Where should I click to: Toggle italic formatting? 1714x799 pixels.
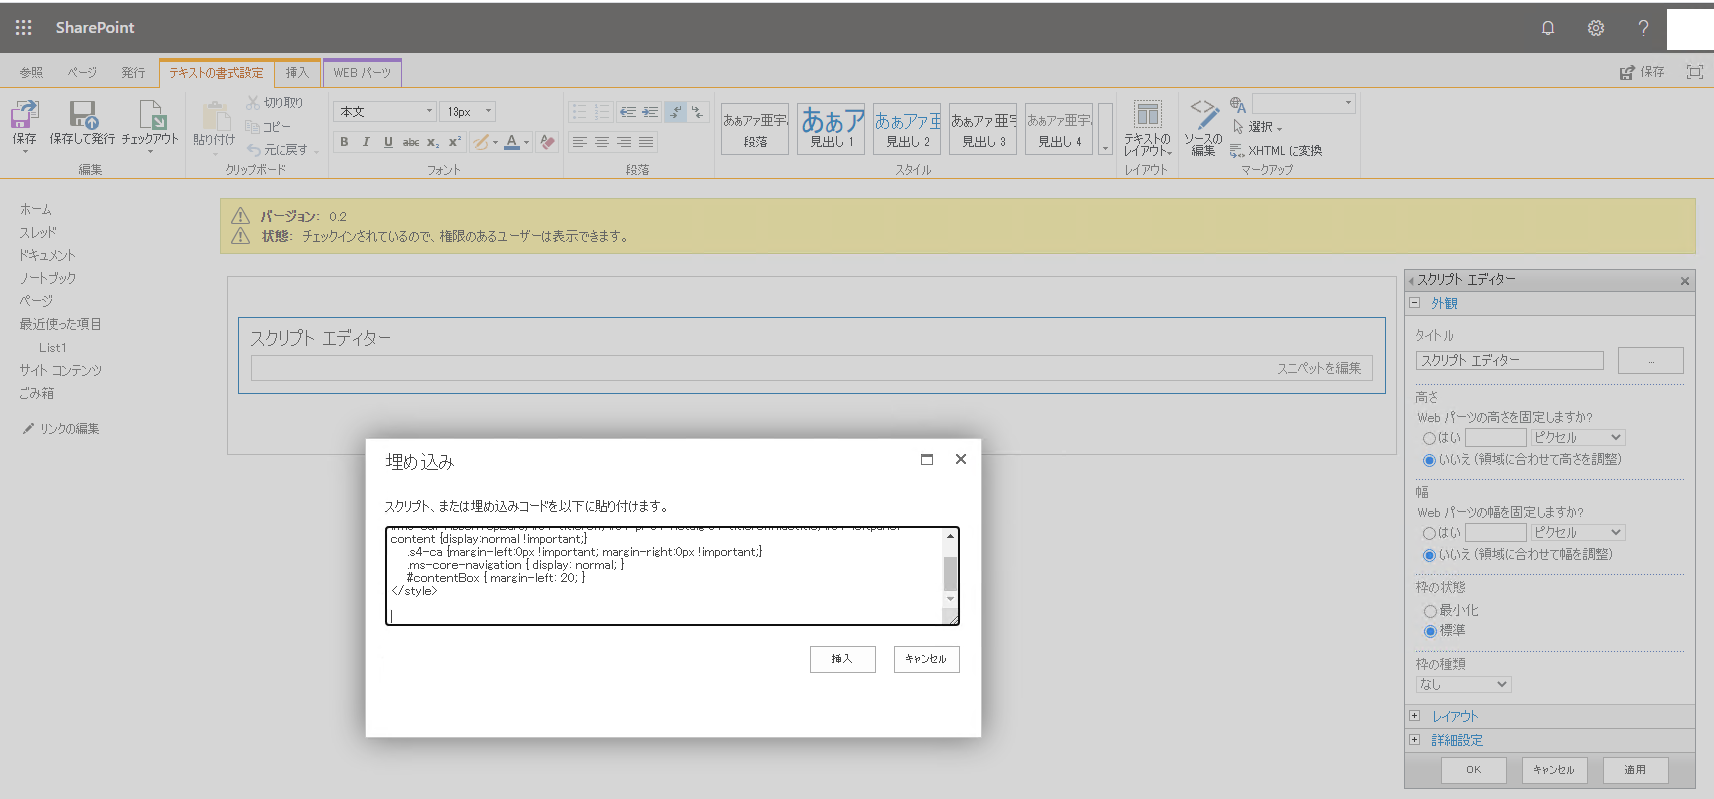(x=366, y=142)
